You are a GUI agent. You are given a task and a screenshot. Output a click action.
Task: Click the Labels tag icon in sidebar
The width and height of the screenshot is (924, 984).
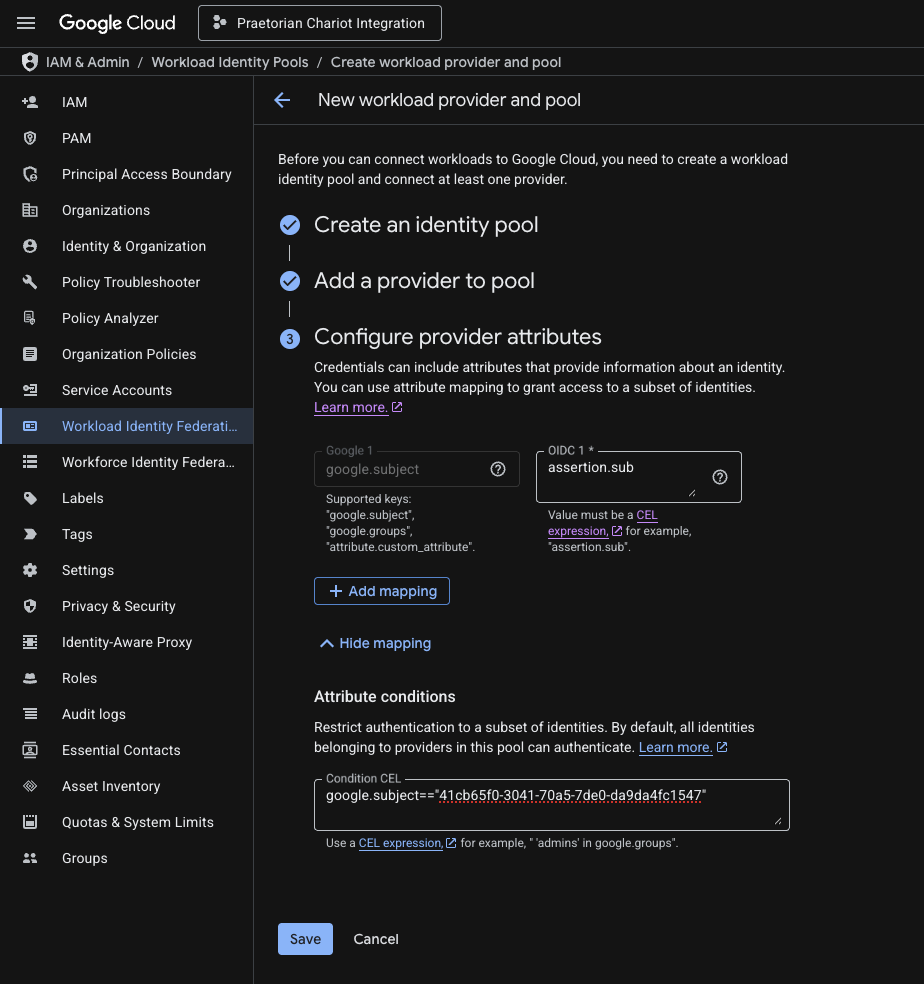(x=30, y=498)
